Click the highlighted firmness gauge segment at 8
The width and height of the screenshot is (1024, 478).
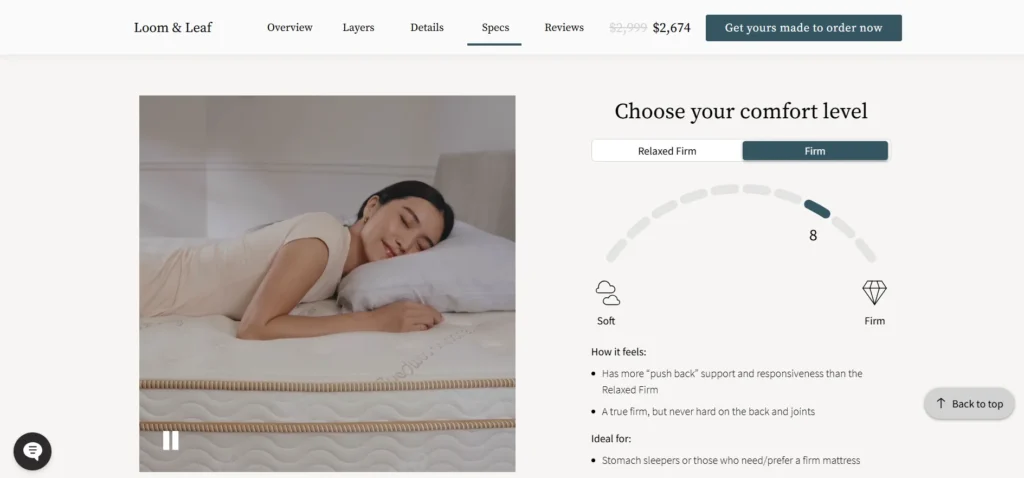click(817, 209)
